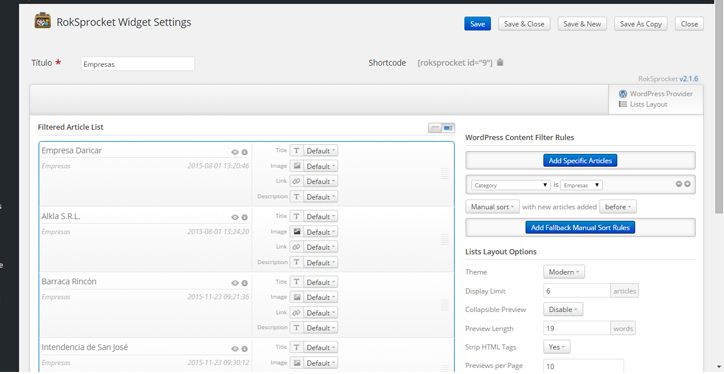Click Link icon for Empresa Daricar
The width and height of the screenshot is (724, 374).
[x=296, y=181]
